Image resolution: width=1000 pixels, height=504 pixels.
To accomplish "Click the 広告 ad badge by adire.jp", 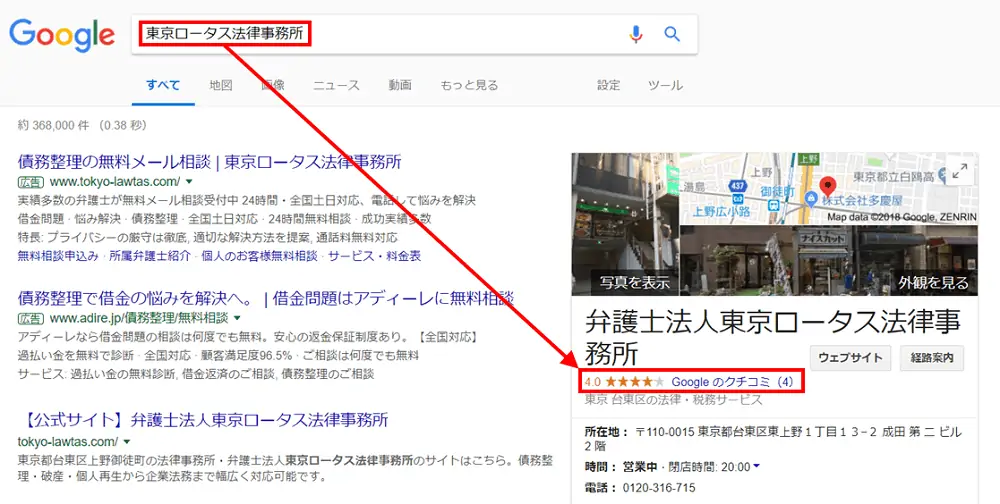I will pyautogui.click(x=31, y=318).
